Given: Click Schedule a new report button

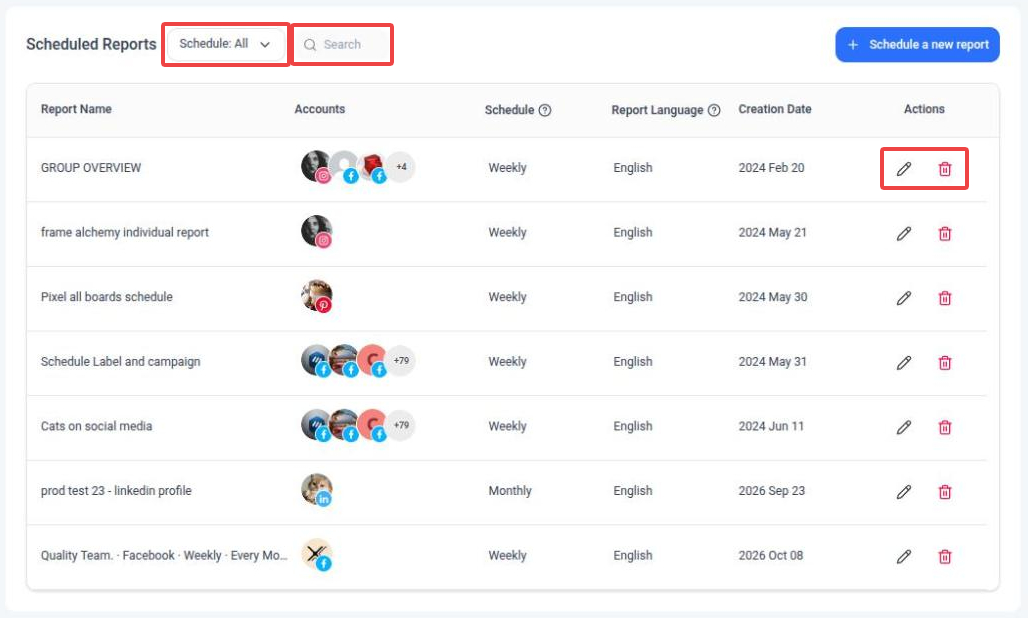Looking at the screenshot, I should (x=917, y=45).
